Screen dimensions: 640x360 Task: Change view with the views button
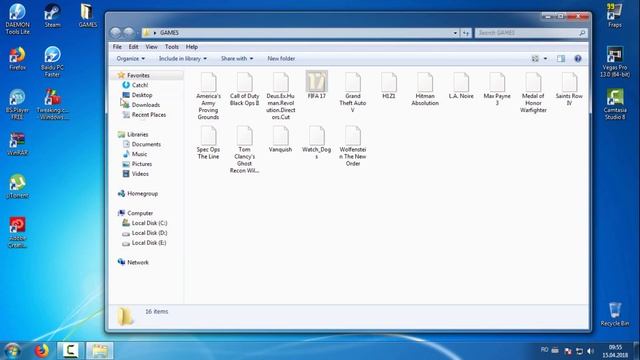[x=535, y=59]
